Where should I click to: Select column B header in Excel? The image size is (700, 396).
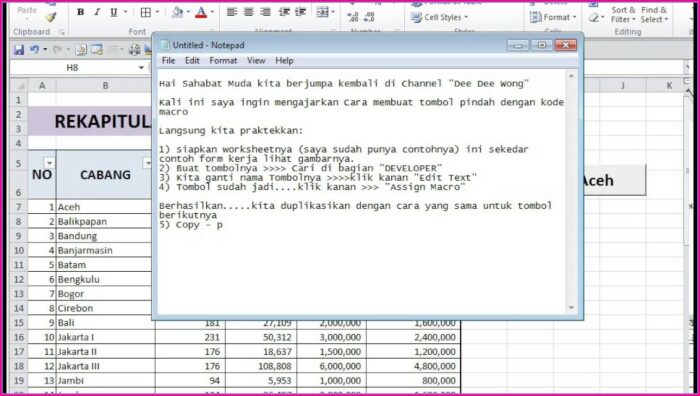[105, 85]
